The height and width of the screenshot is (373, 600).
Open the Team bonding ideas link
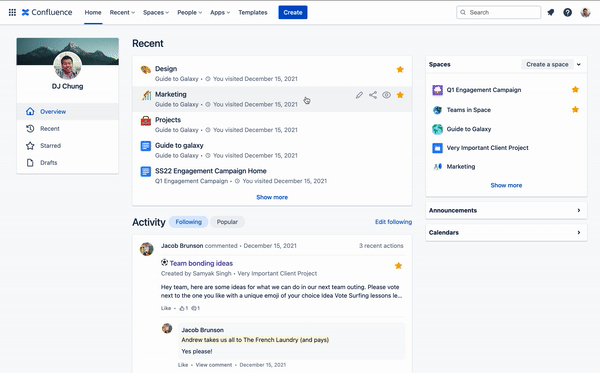[201, 263]
